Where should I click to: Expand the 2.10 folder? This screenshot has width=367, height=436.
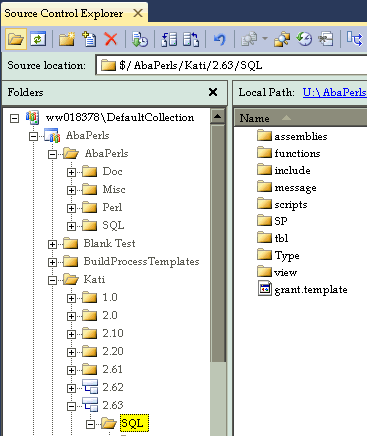click(x=71, y=334)
